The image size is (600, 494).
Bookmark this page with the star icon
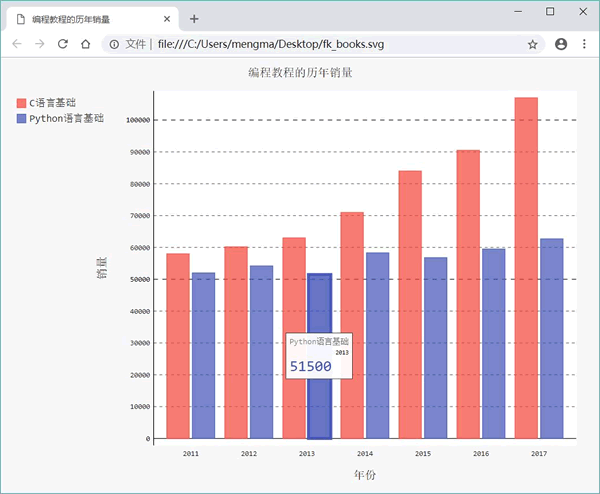click(533, 44)
